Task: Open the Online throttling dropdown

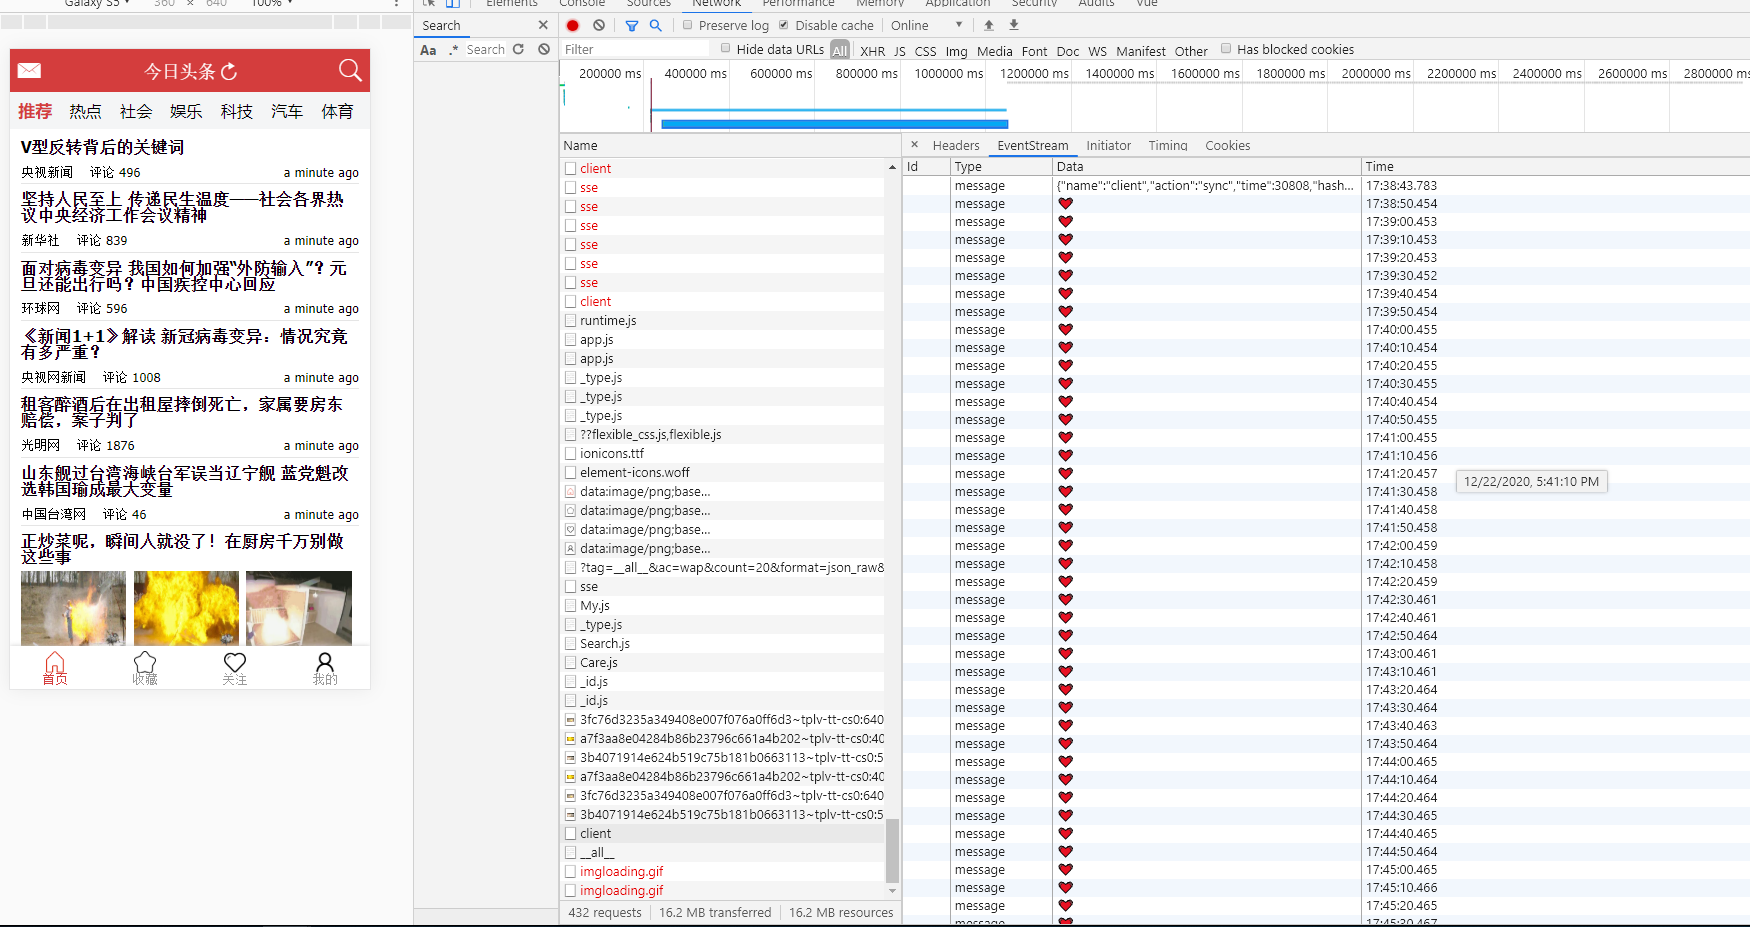Action: tap(927, 25)
